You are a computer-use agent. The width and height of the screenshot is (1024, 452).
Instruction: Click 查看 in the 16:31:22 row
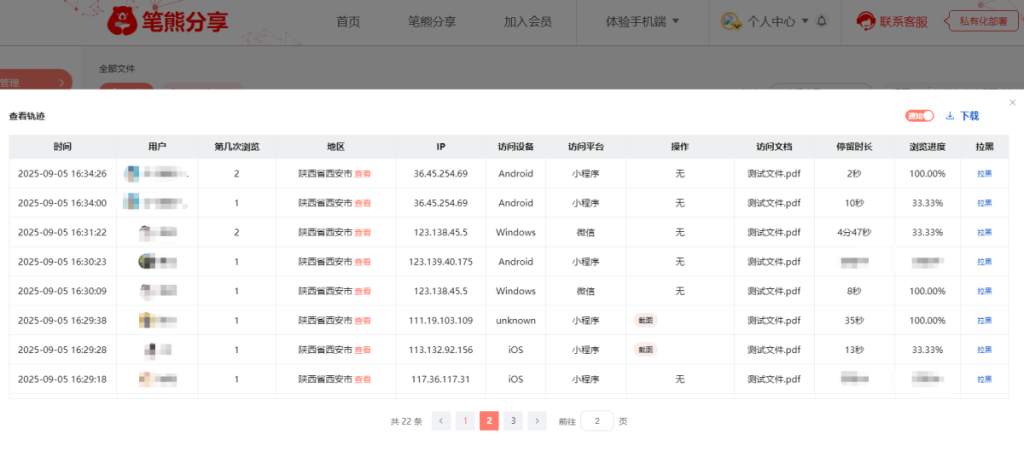pyautogui.click(x=363, y=233)
